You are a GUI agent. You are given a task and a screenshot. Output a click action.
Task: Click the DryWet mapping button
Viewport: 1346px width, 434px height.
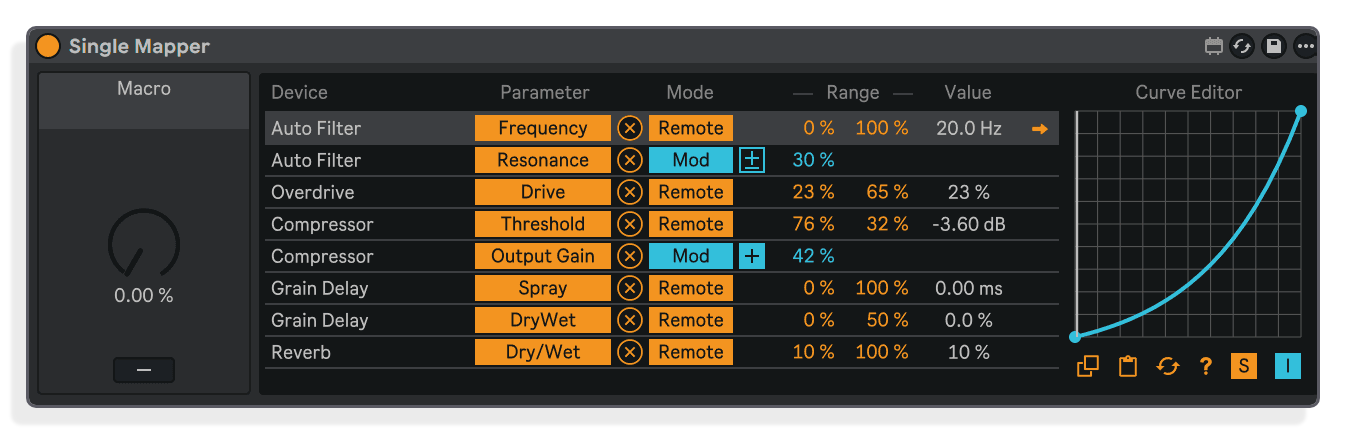(x=543, y=320)
